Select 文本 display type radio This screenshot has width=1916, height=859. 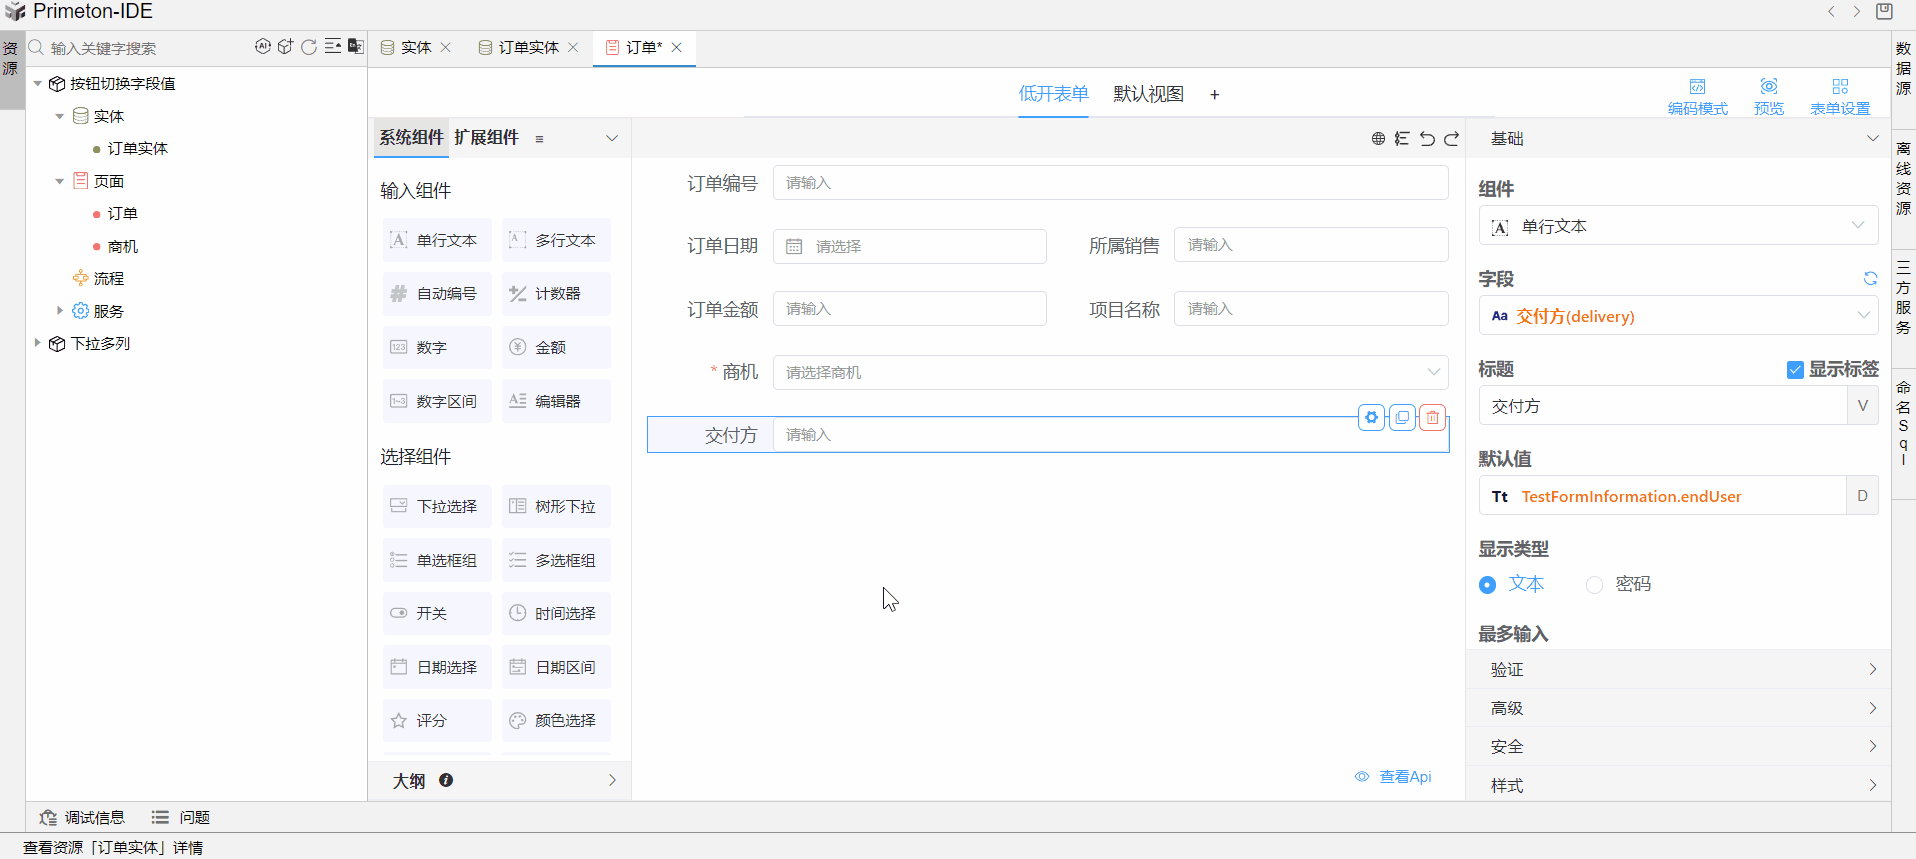[1488, 585]
